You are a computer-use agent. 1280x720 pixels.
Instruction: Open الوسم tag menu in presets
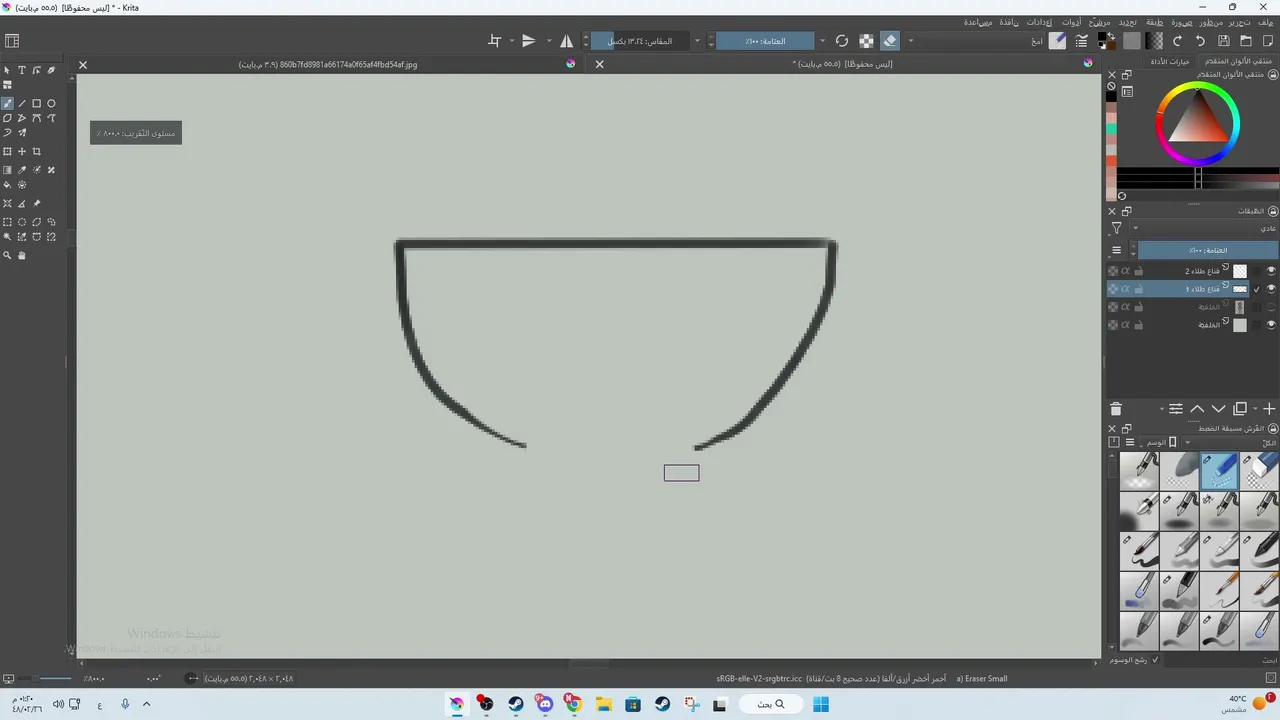point(1158,441)
